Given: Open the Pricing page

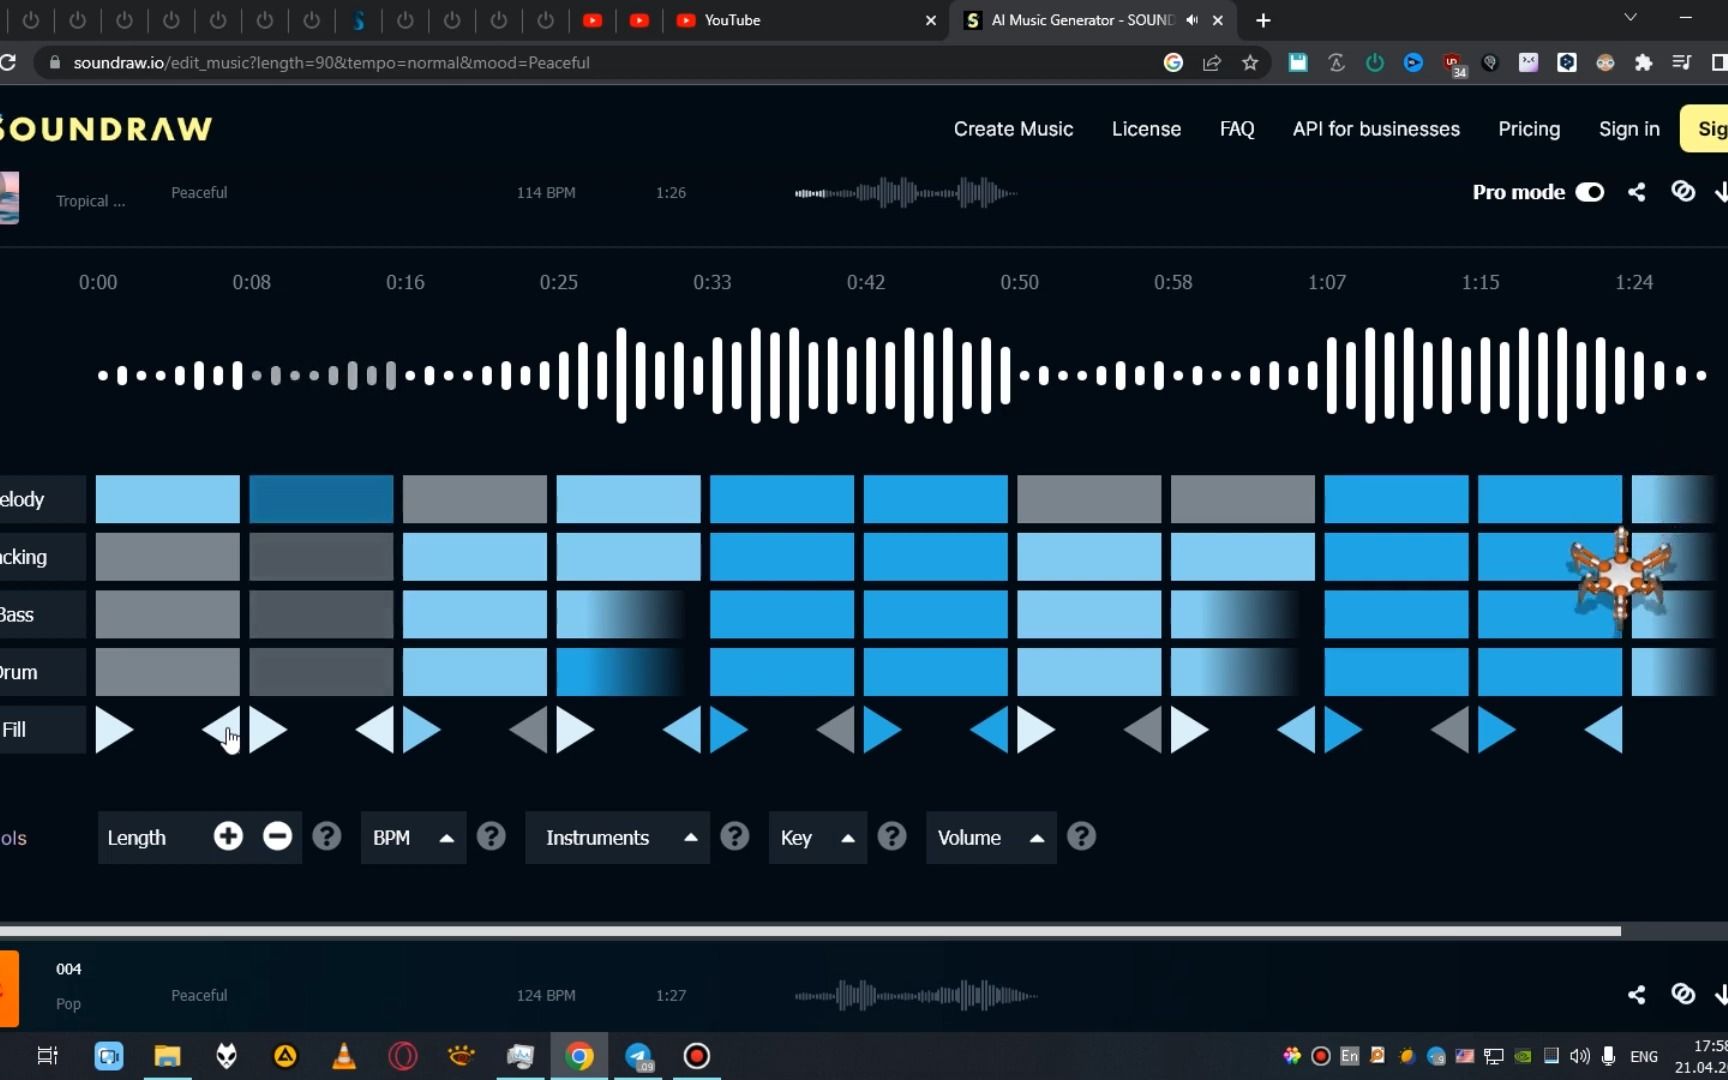Looking at the screenshot, I should tap(1529, 128).
